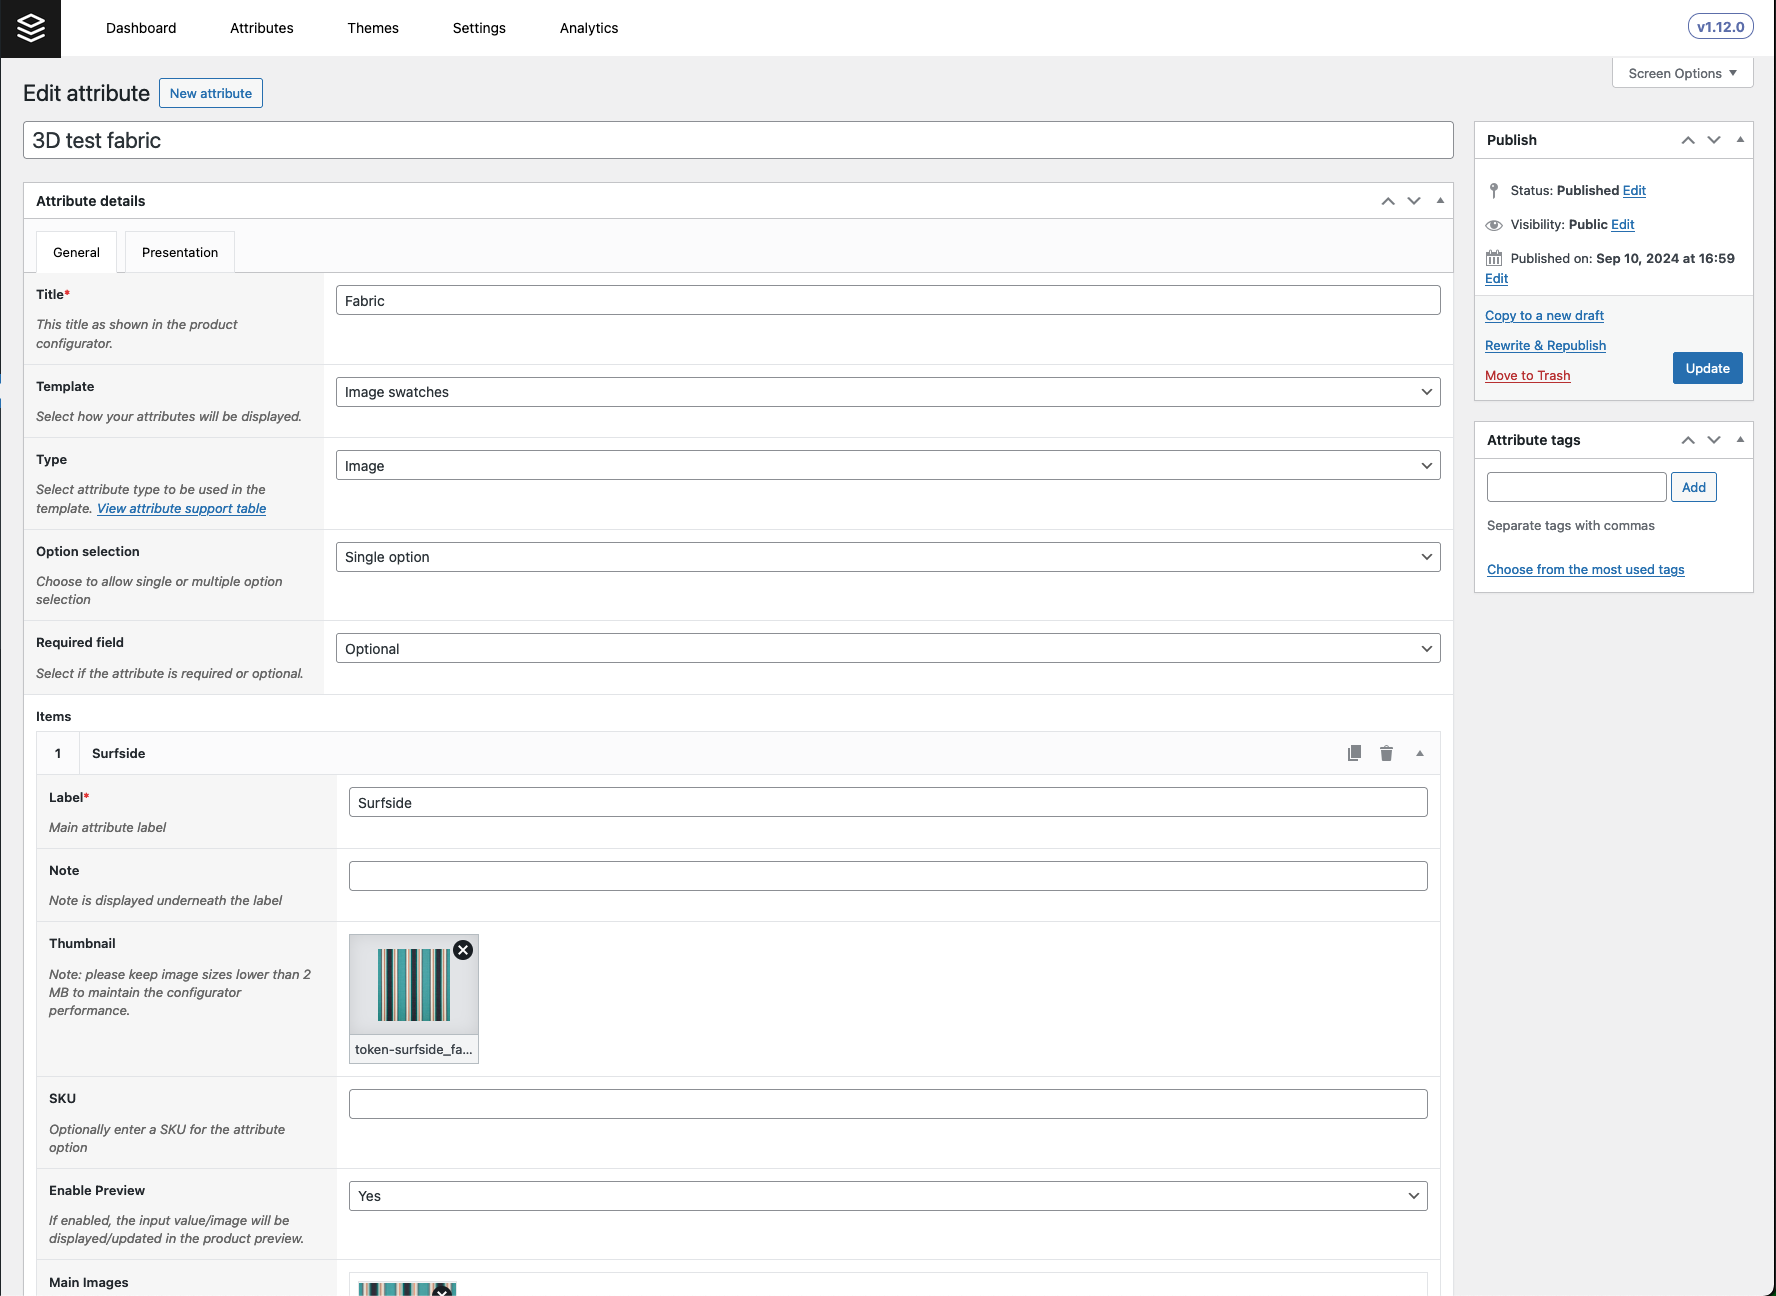Click Rewrite & Republish link
Image resolution: width=1776 pixels, height=1296 pixels.
click(1545, 345)
